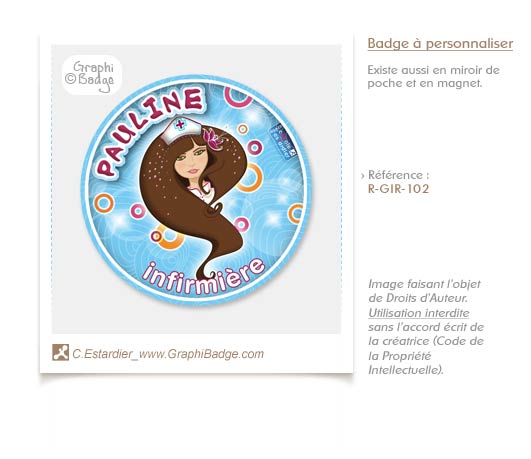Select the reference code R-GIR-102
The width and height of the screenshot is (531, 459).
(x=399, y=189)
